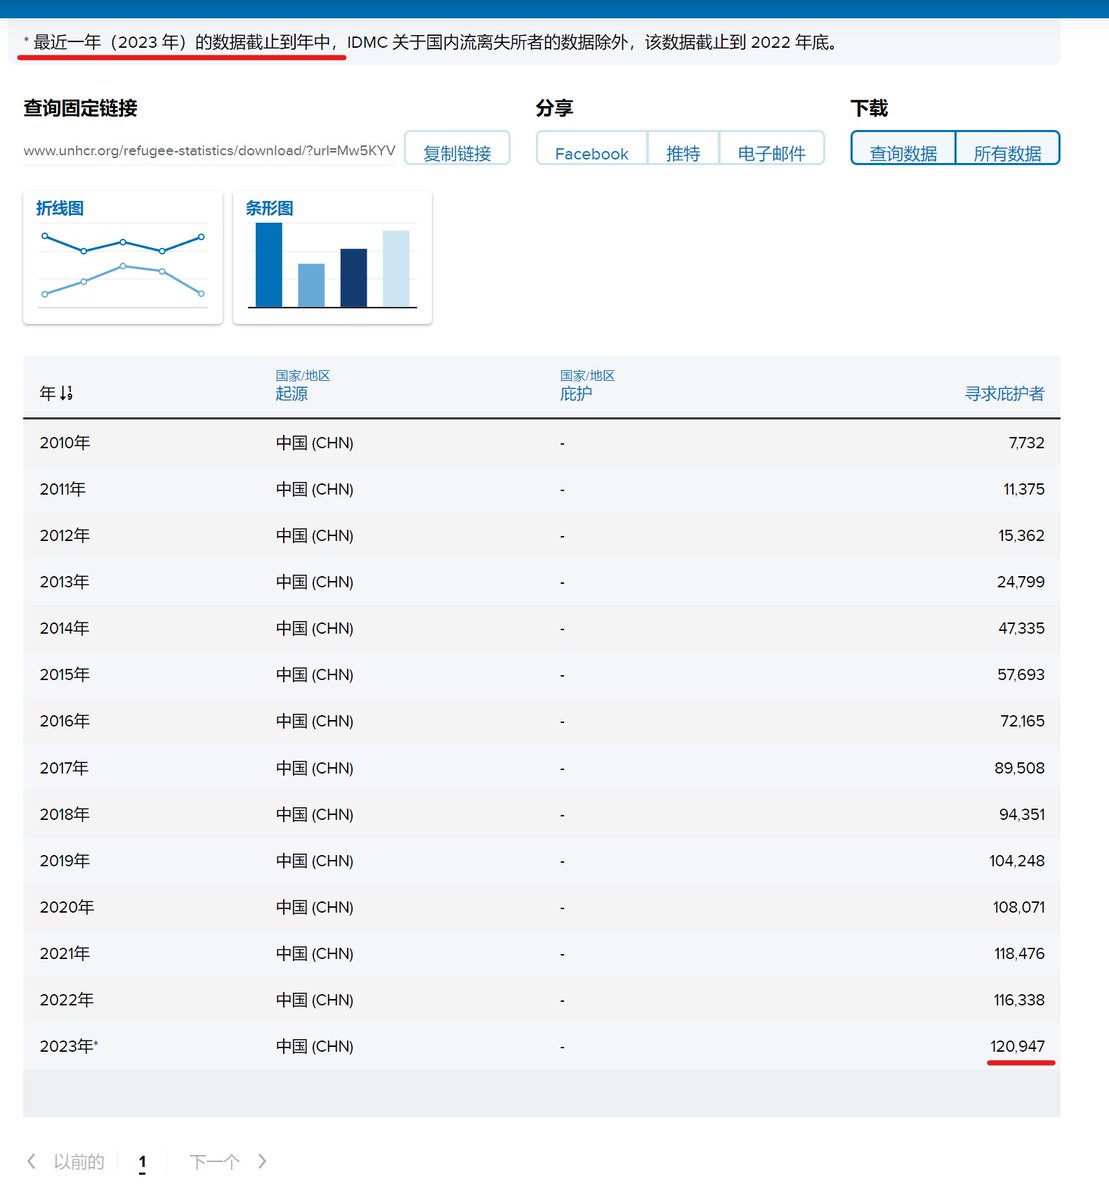This screenshot has height=1200, width=1109.
Task: Click the 2014年 year cell
Action: coord(65,628)
